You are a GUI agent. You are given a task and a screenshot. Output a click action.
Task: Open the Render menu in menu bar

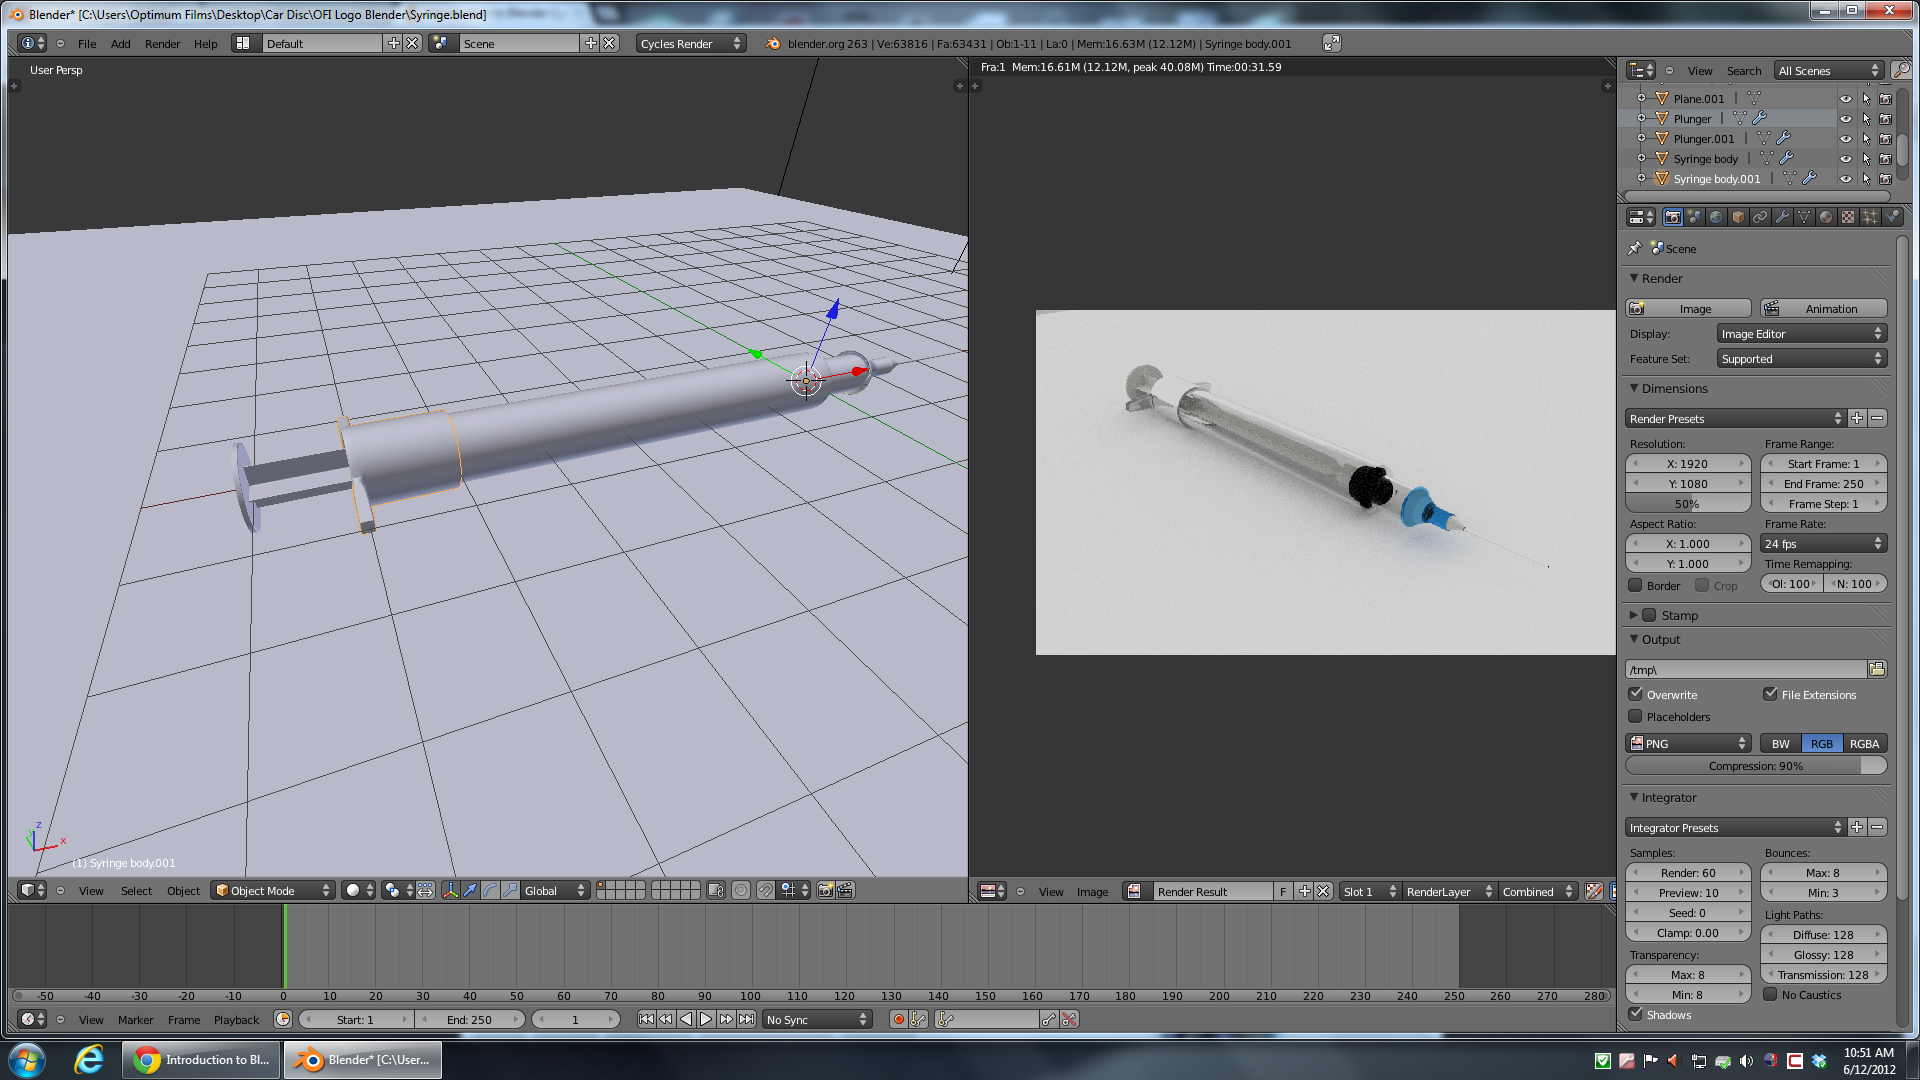coord(160,44)
